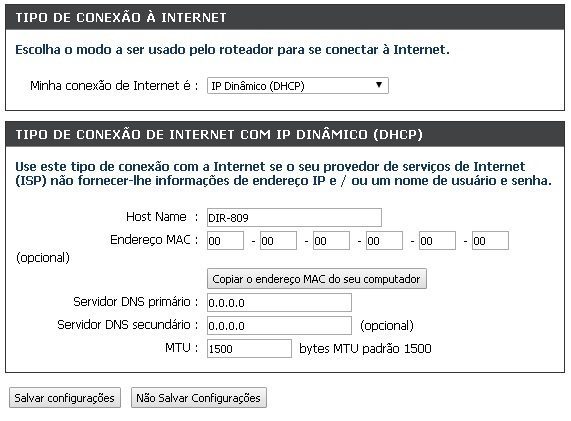This screenshot has height=421, width=571.
Task: Click Copiar o endereço MAC do seu computador
Action: click(x=316, y=279)
